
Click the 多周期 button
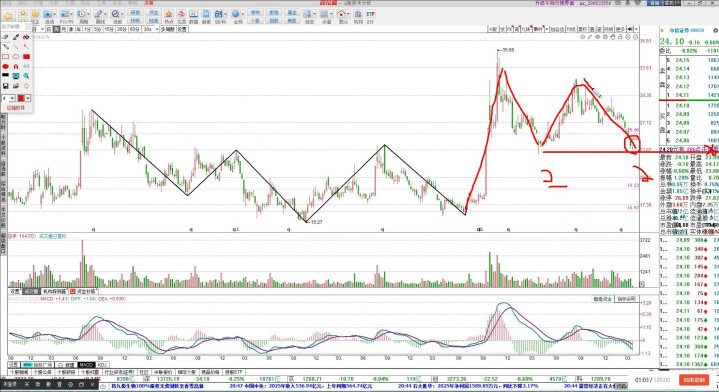coord(167,29)
